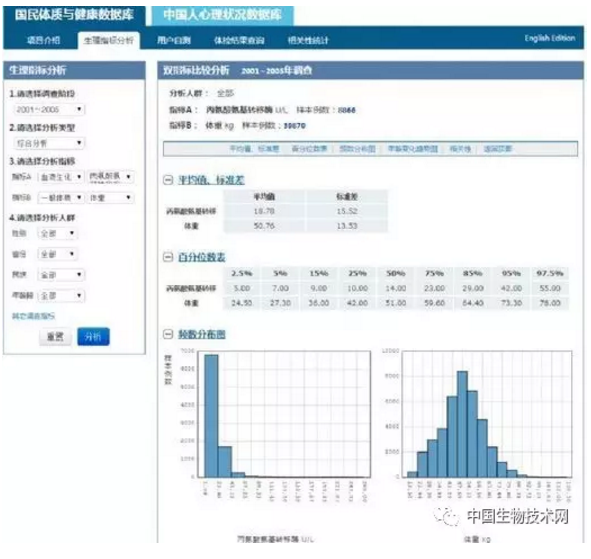Click the 双指标比较分析 results panel title
This screenshot has height=559, width=591.
click(x=196, y=70)
